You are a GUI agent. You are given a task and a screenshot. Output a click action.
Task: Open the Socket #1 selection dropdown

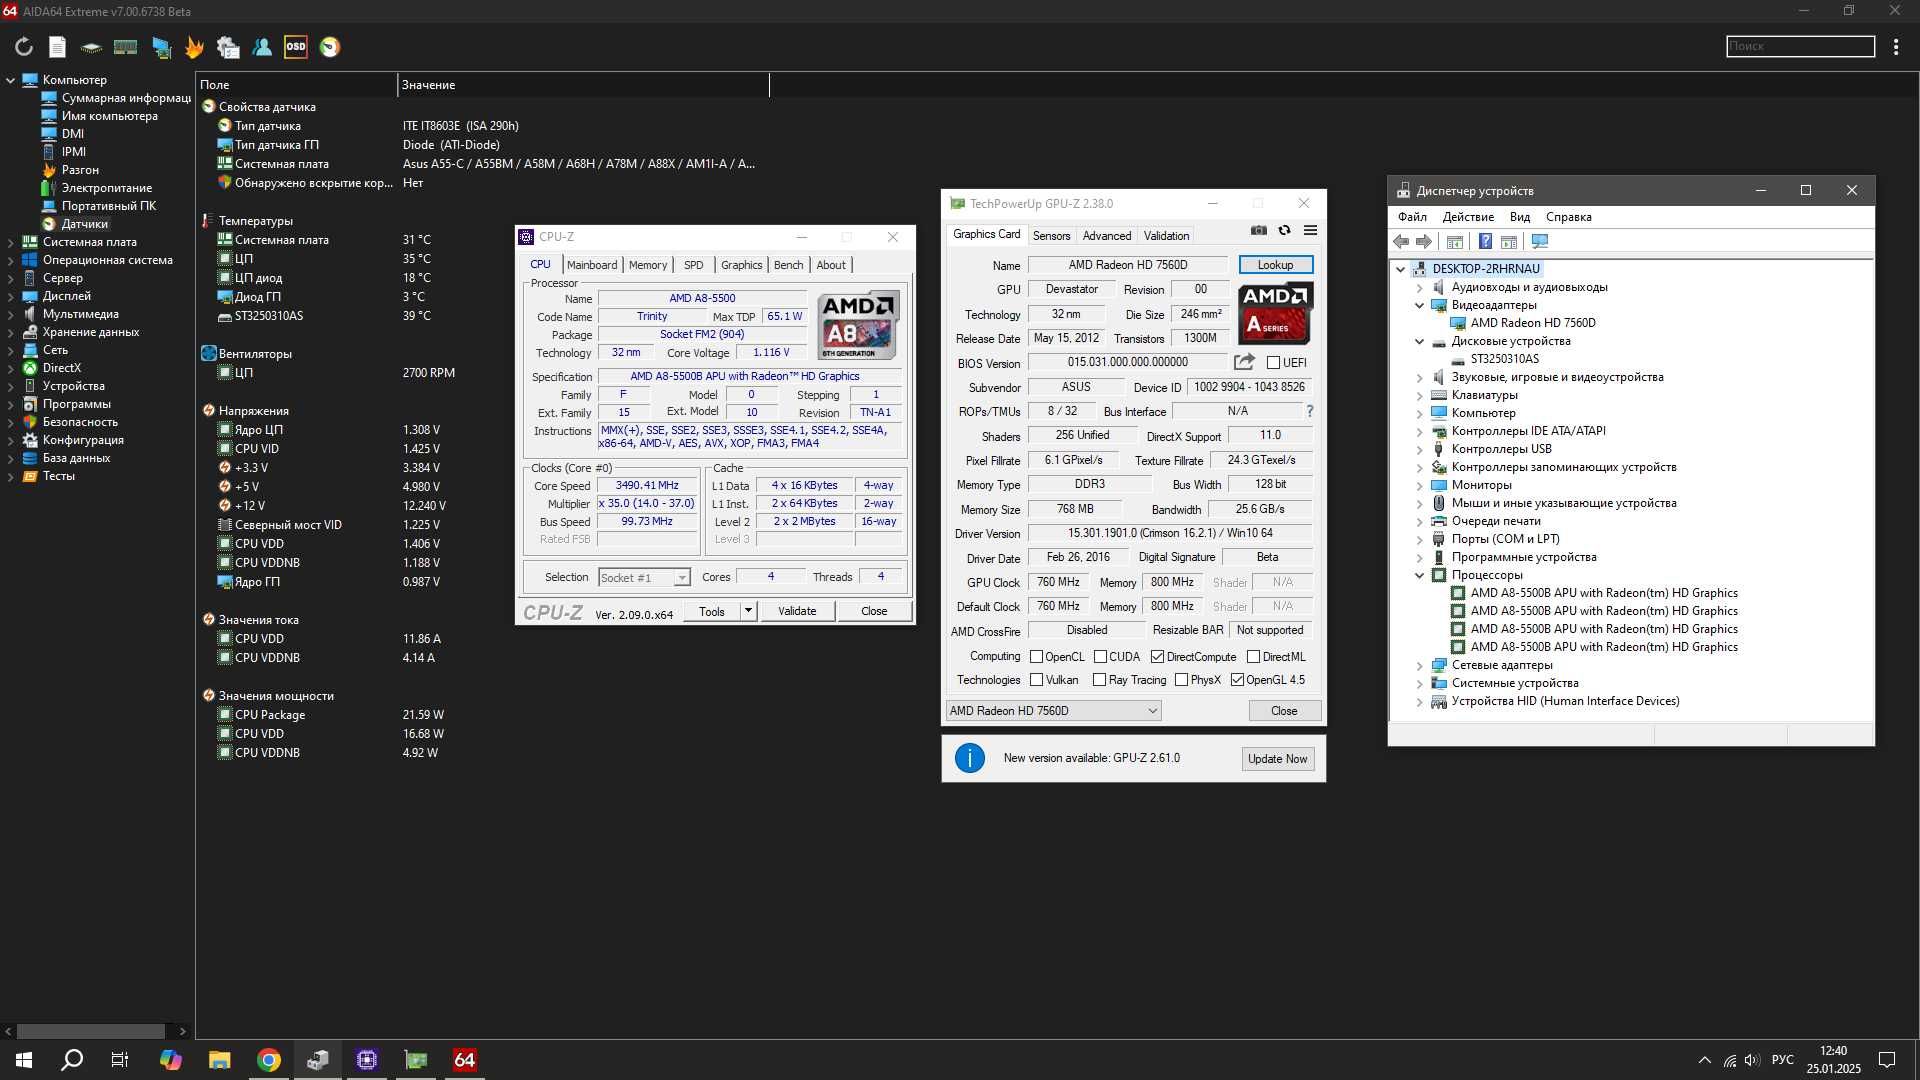pos(644,578)
